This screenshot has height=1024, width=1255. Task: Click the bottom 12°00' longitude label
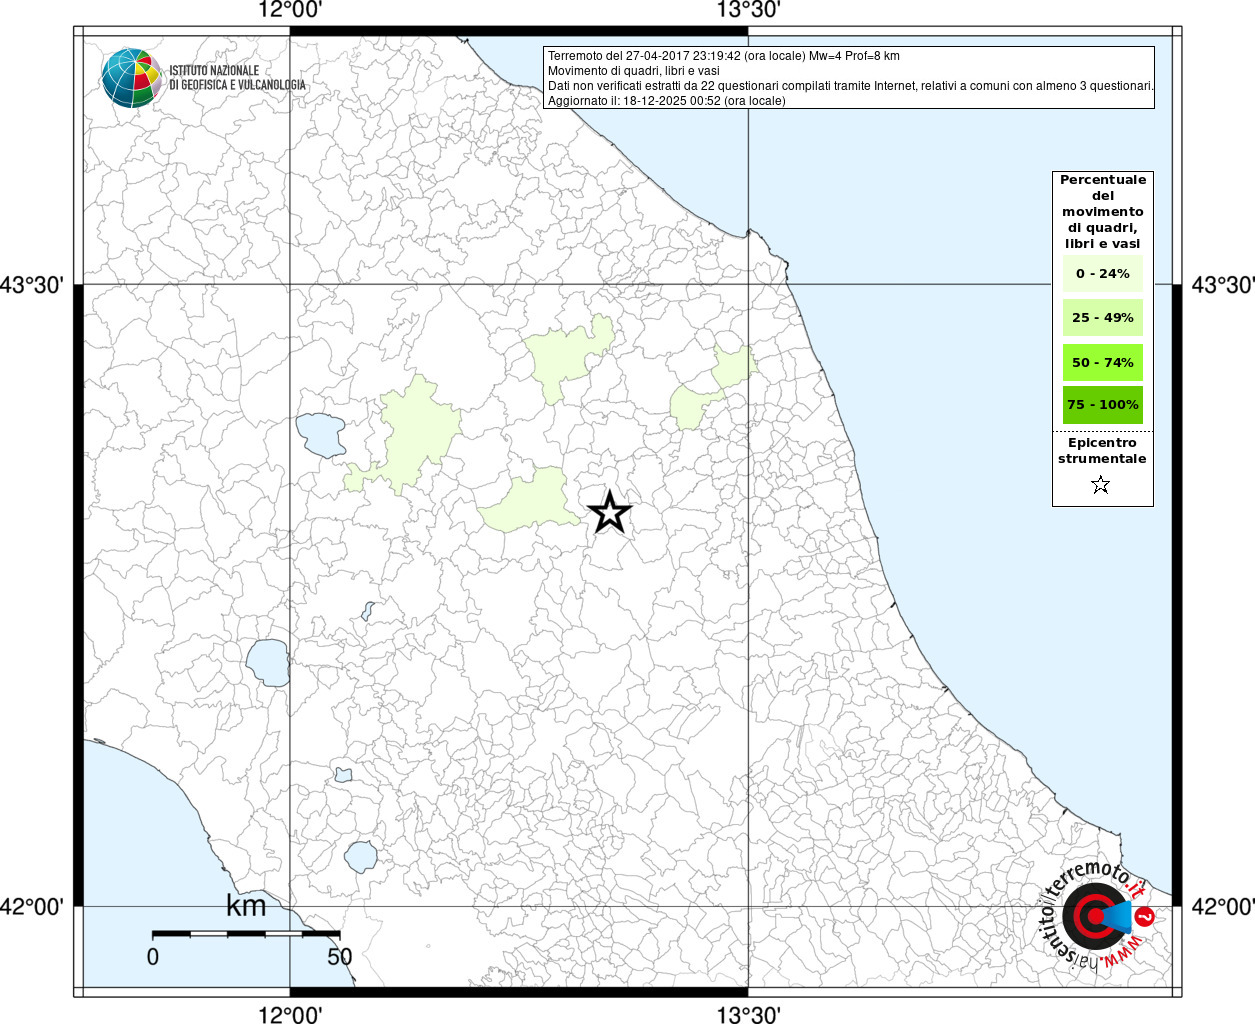pos(290,1014)
